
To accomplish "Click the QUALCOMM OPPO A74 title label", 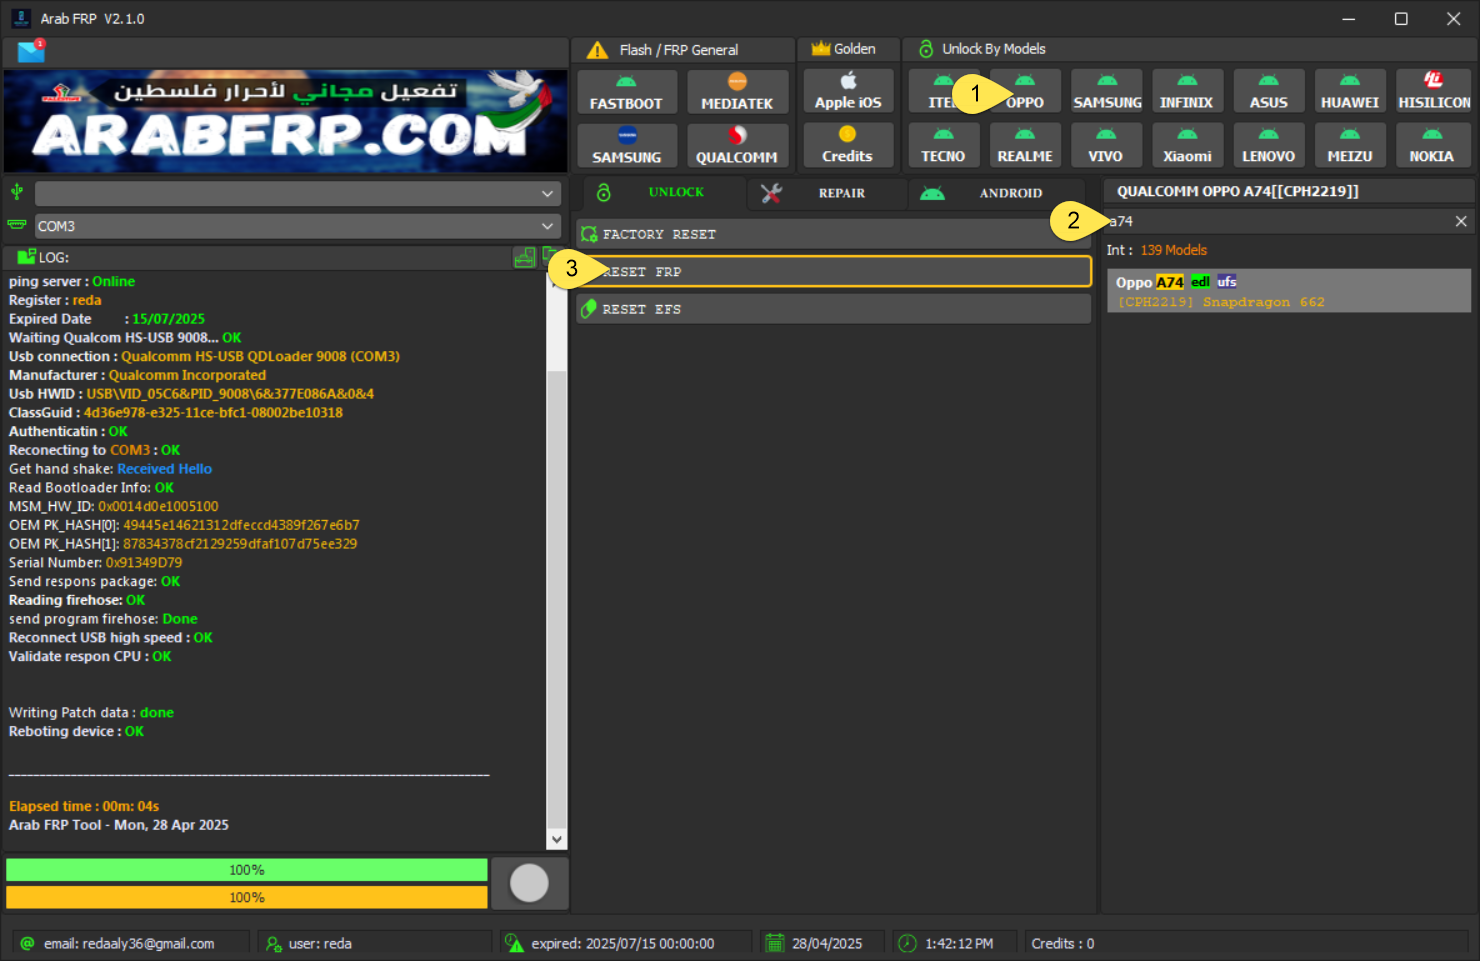I will click(x=1238, y=191).
